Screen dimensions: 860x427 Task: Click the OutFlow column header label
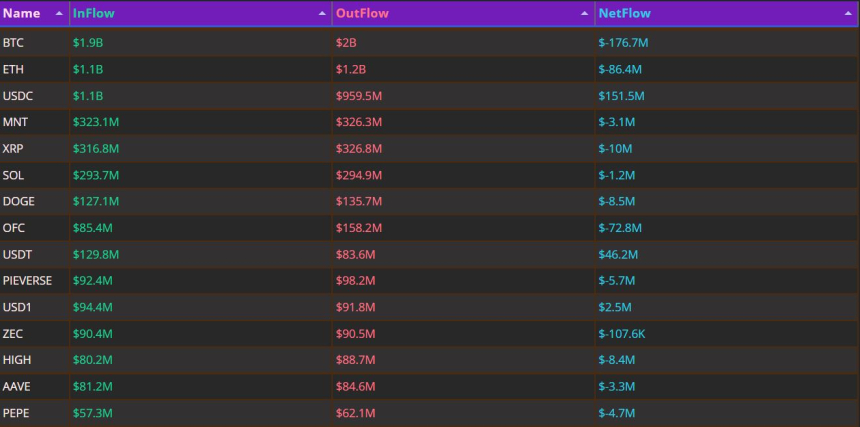click(x=362, y=14)
